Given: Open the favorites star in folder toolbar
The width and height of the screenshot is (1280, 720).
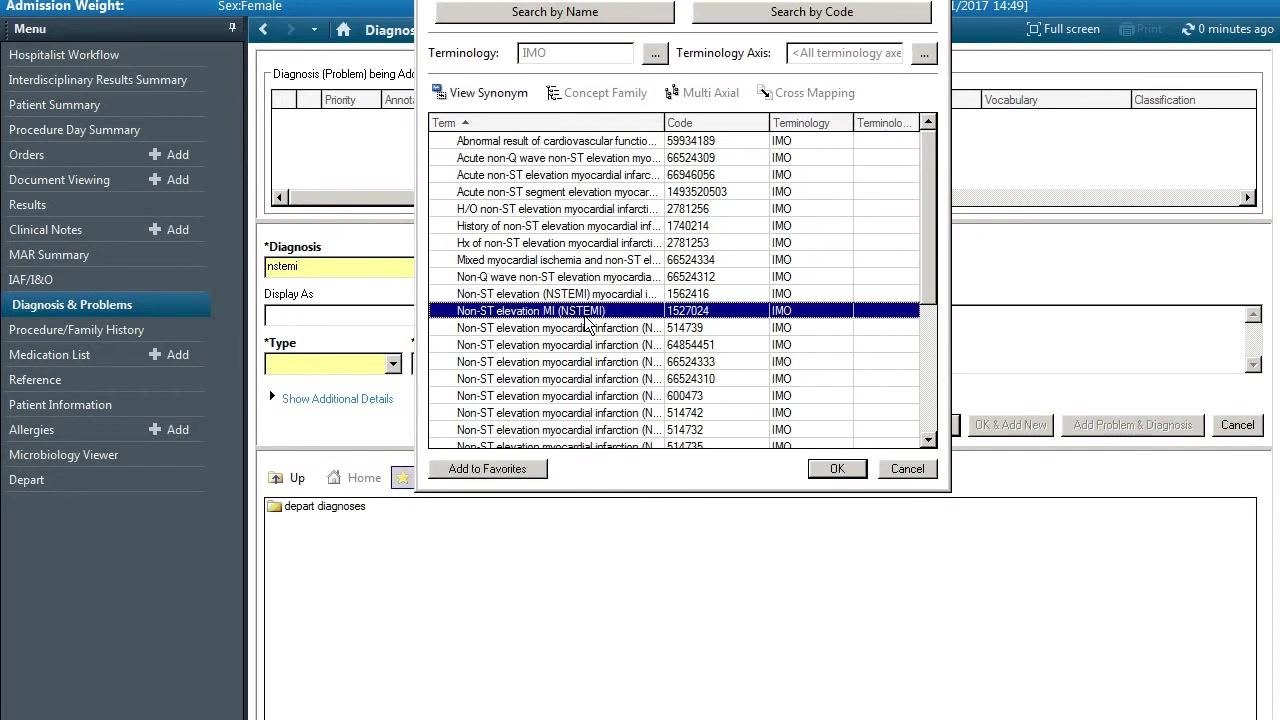Looking at the screenshot, I should point(402,478).
